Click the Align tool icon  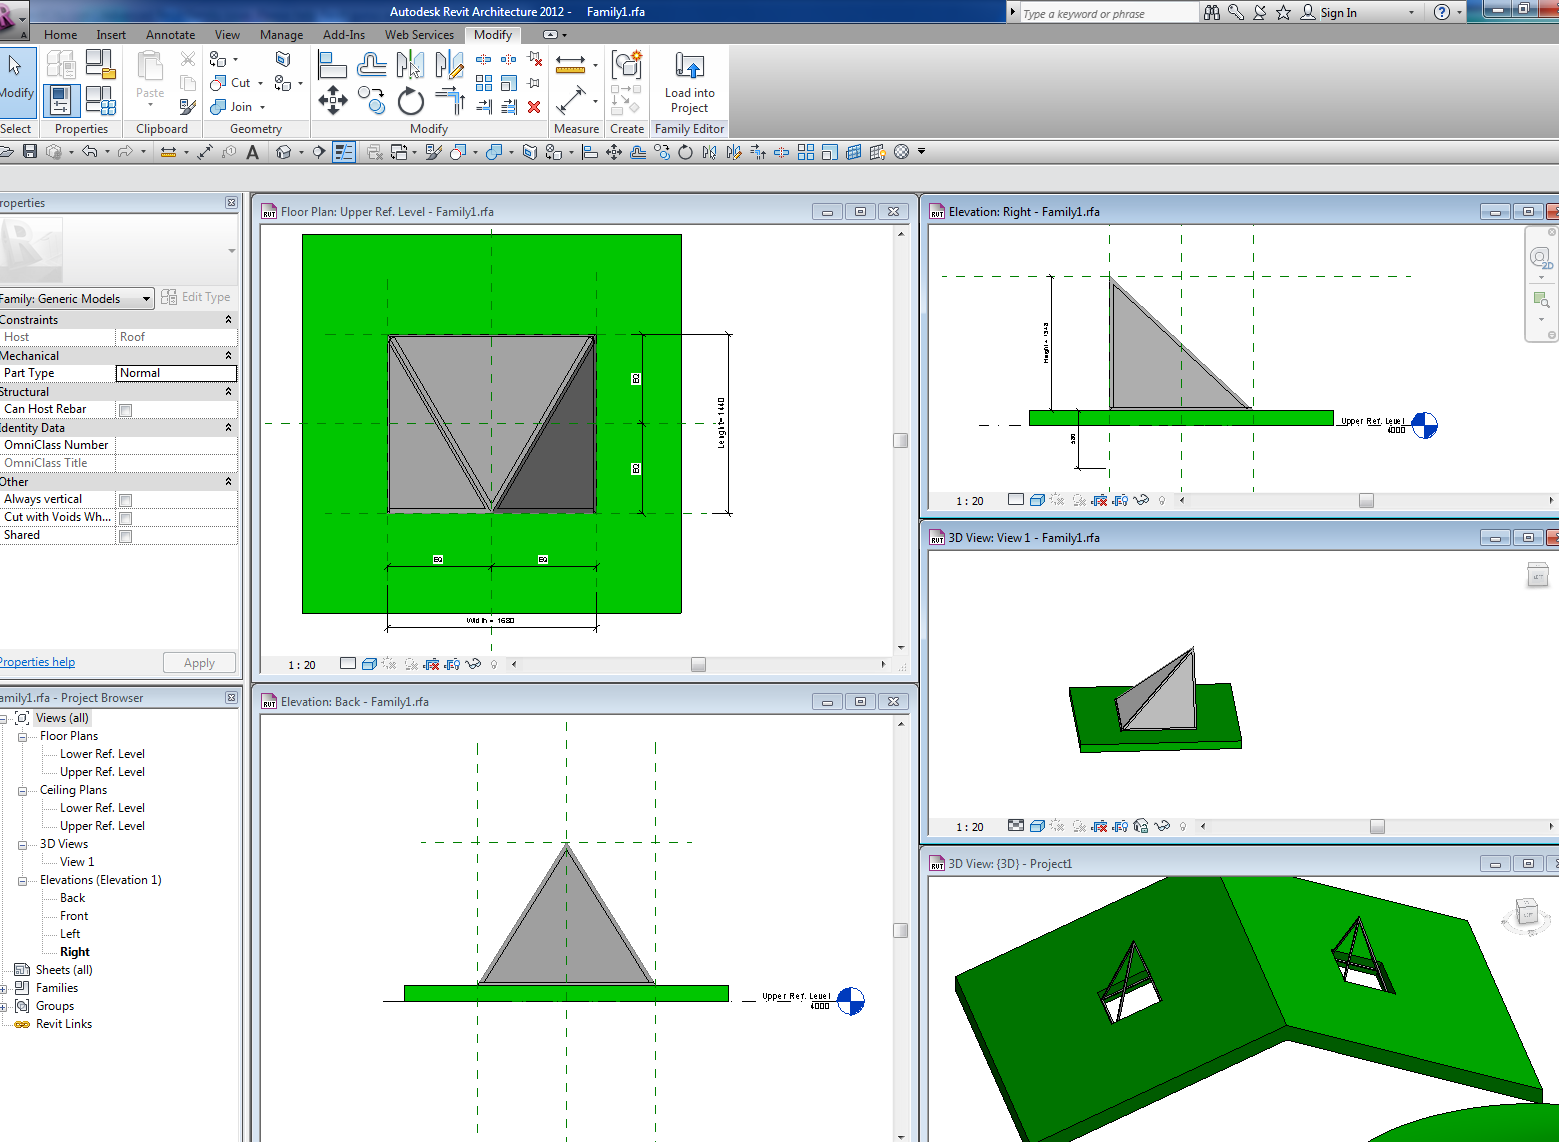(x=331, y=66)
